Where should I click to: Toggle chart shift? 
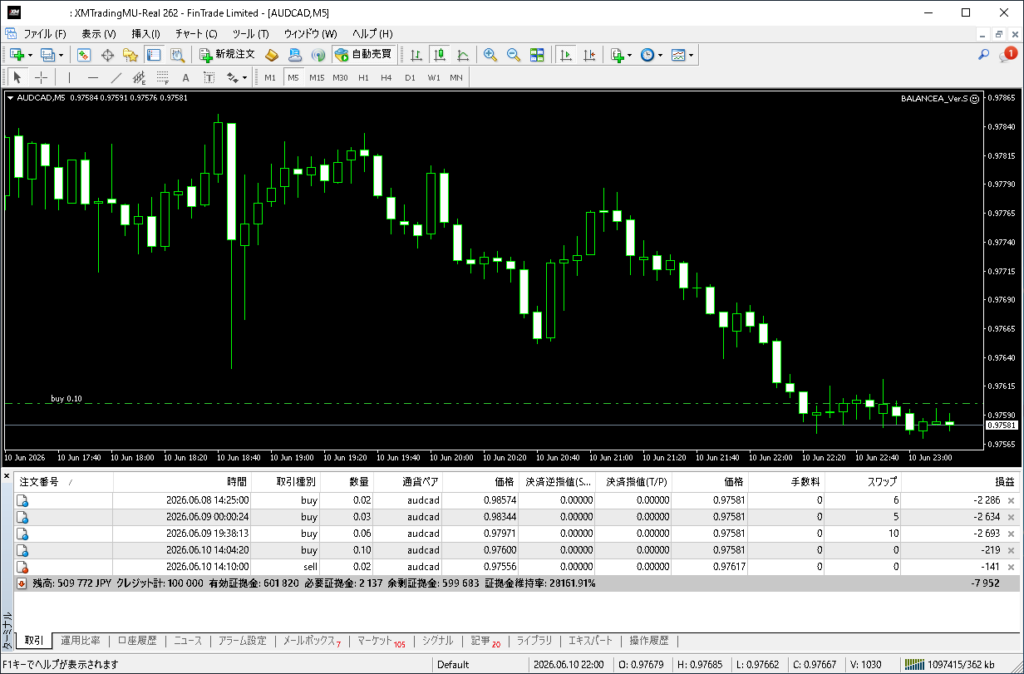(x=589, y=55)
